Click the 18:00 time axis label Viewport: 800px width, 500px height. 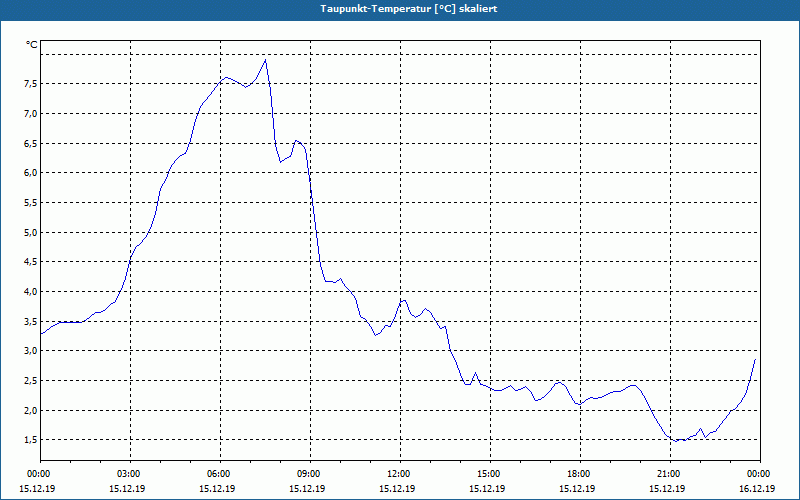click(x=579, y=474)
